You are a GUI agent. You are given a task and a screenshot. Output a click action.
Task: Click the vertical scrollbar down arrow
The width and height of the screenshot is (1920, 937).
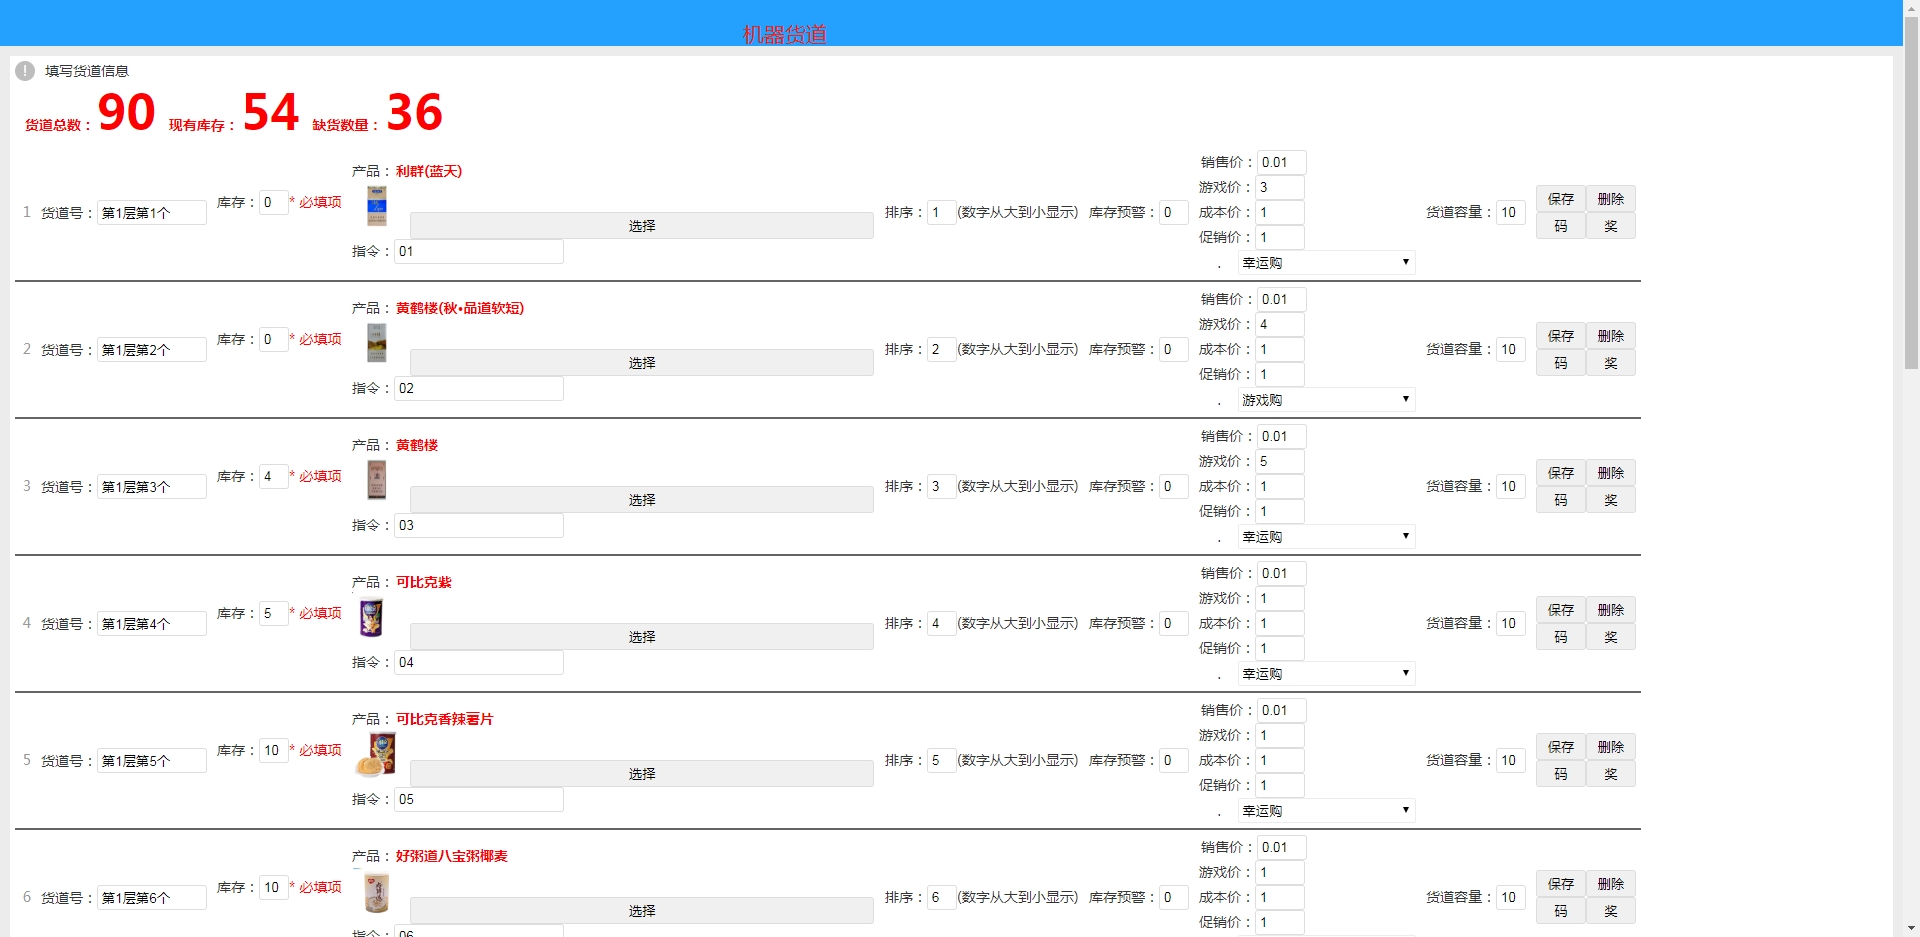click(1911, 928)
